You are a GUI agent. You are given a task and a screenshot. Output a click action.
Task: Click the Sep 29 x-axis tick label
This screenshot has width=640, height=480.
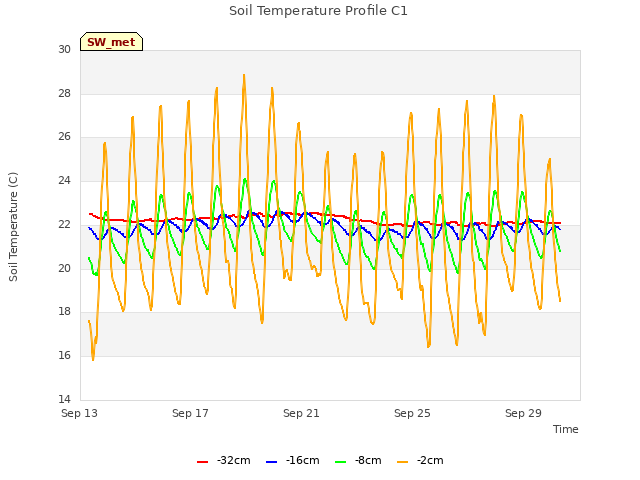pos(523,413)
